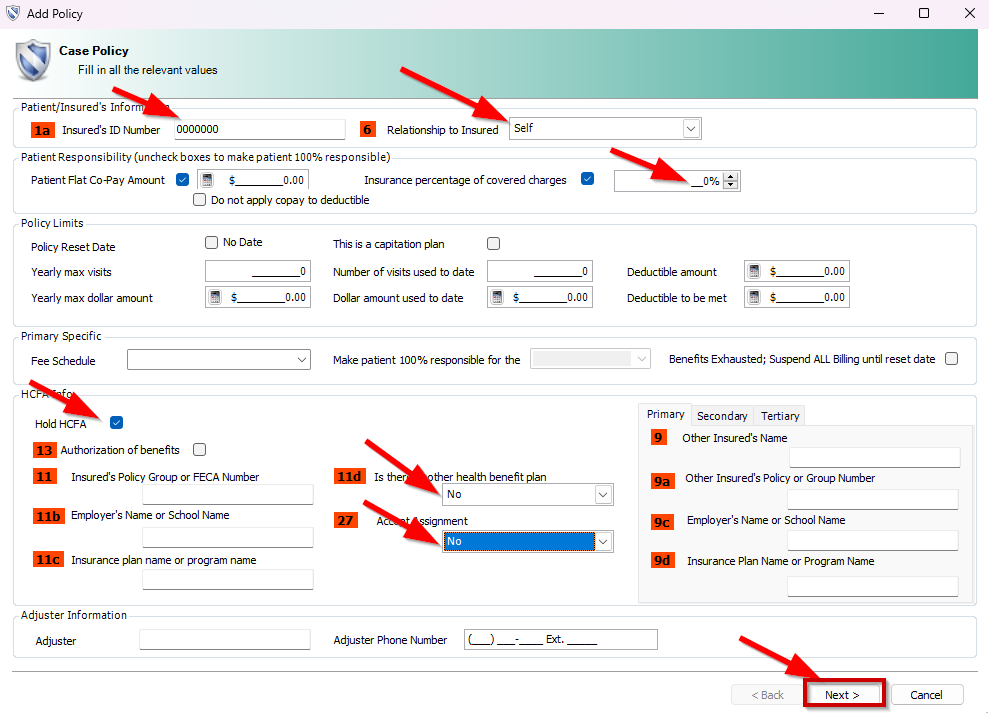Switch to the Tertiary tab
Image resolution: width=989 pixels, height=713 pixels.
779,416
